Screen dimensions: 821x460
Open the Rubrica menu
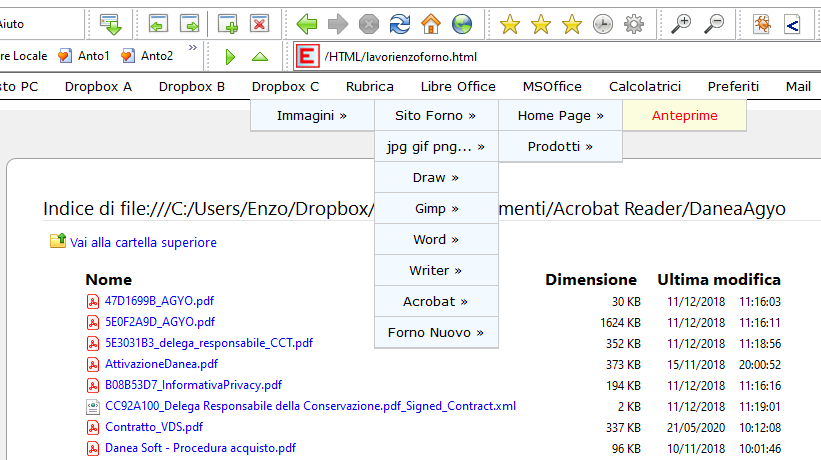[x=370, y=86]
